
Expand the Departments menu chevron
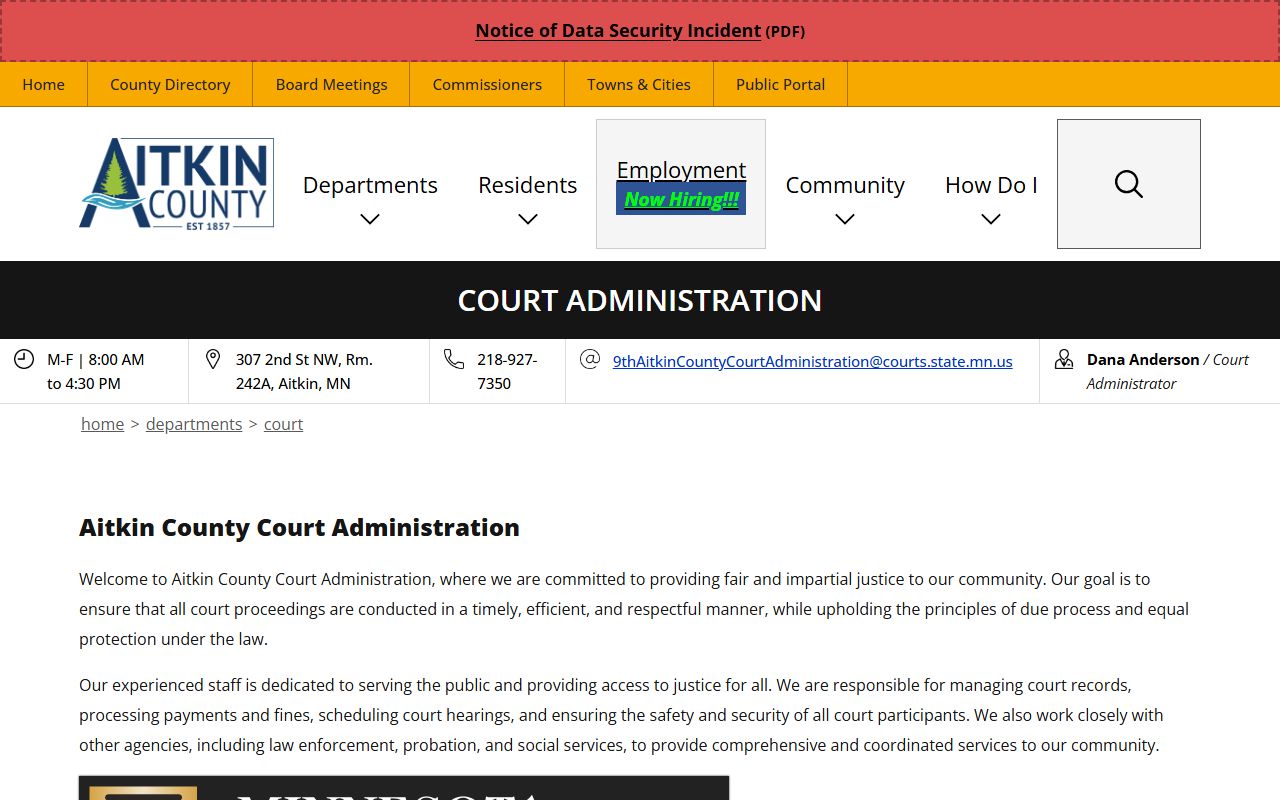pos(370,219)
